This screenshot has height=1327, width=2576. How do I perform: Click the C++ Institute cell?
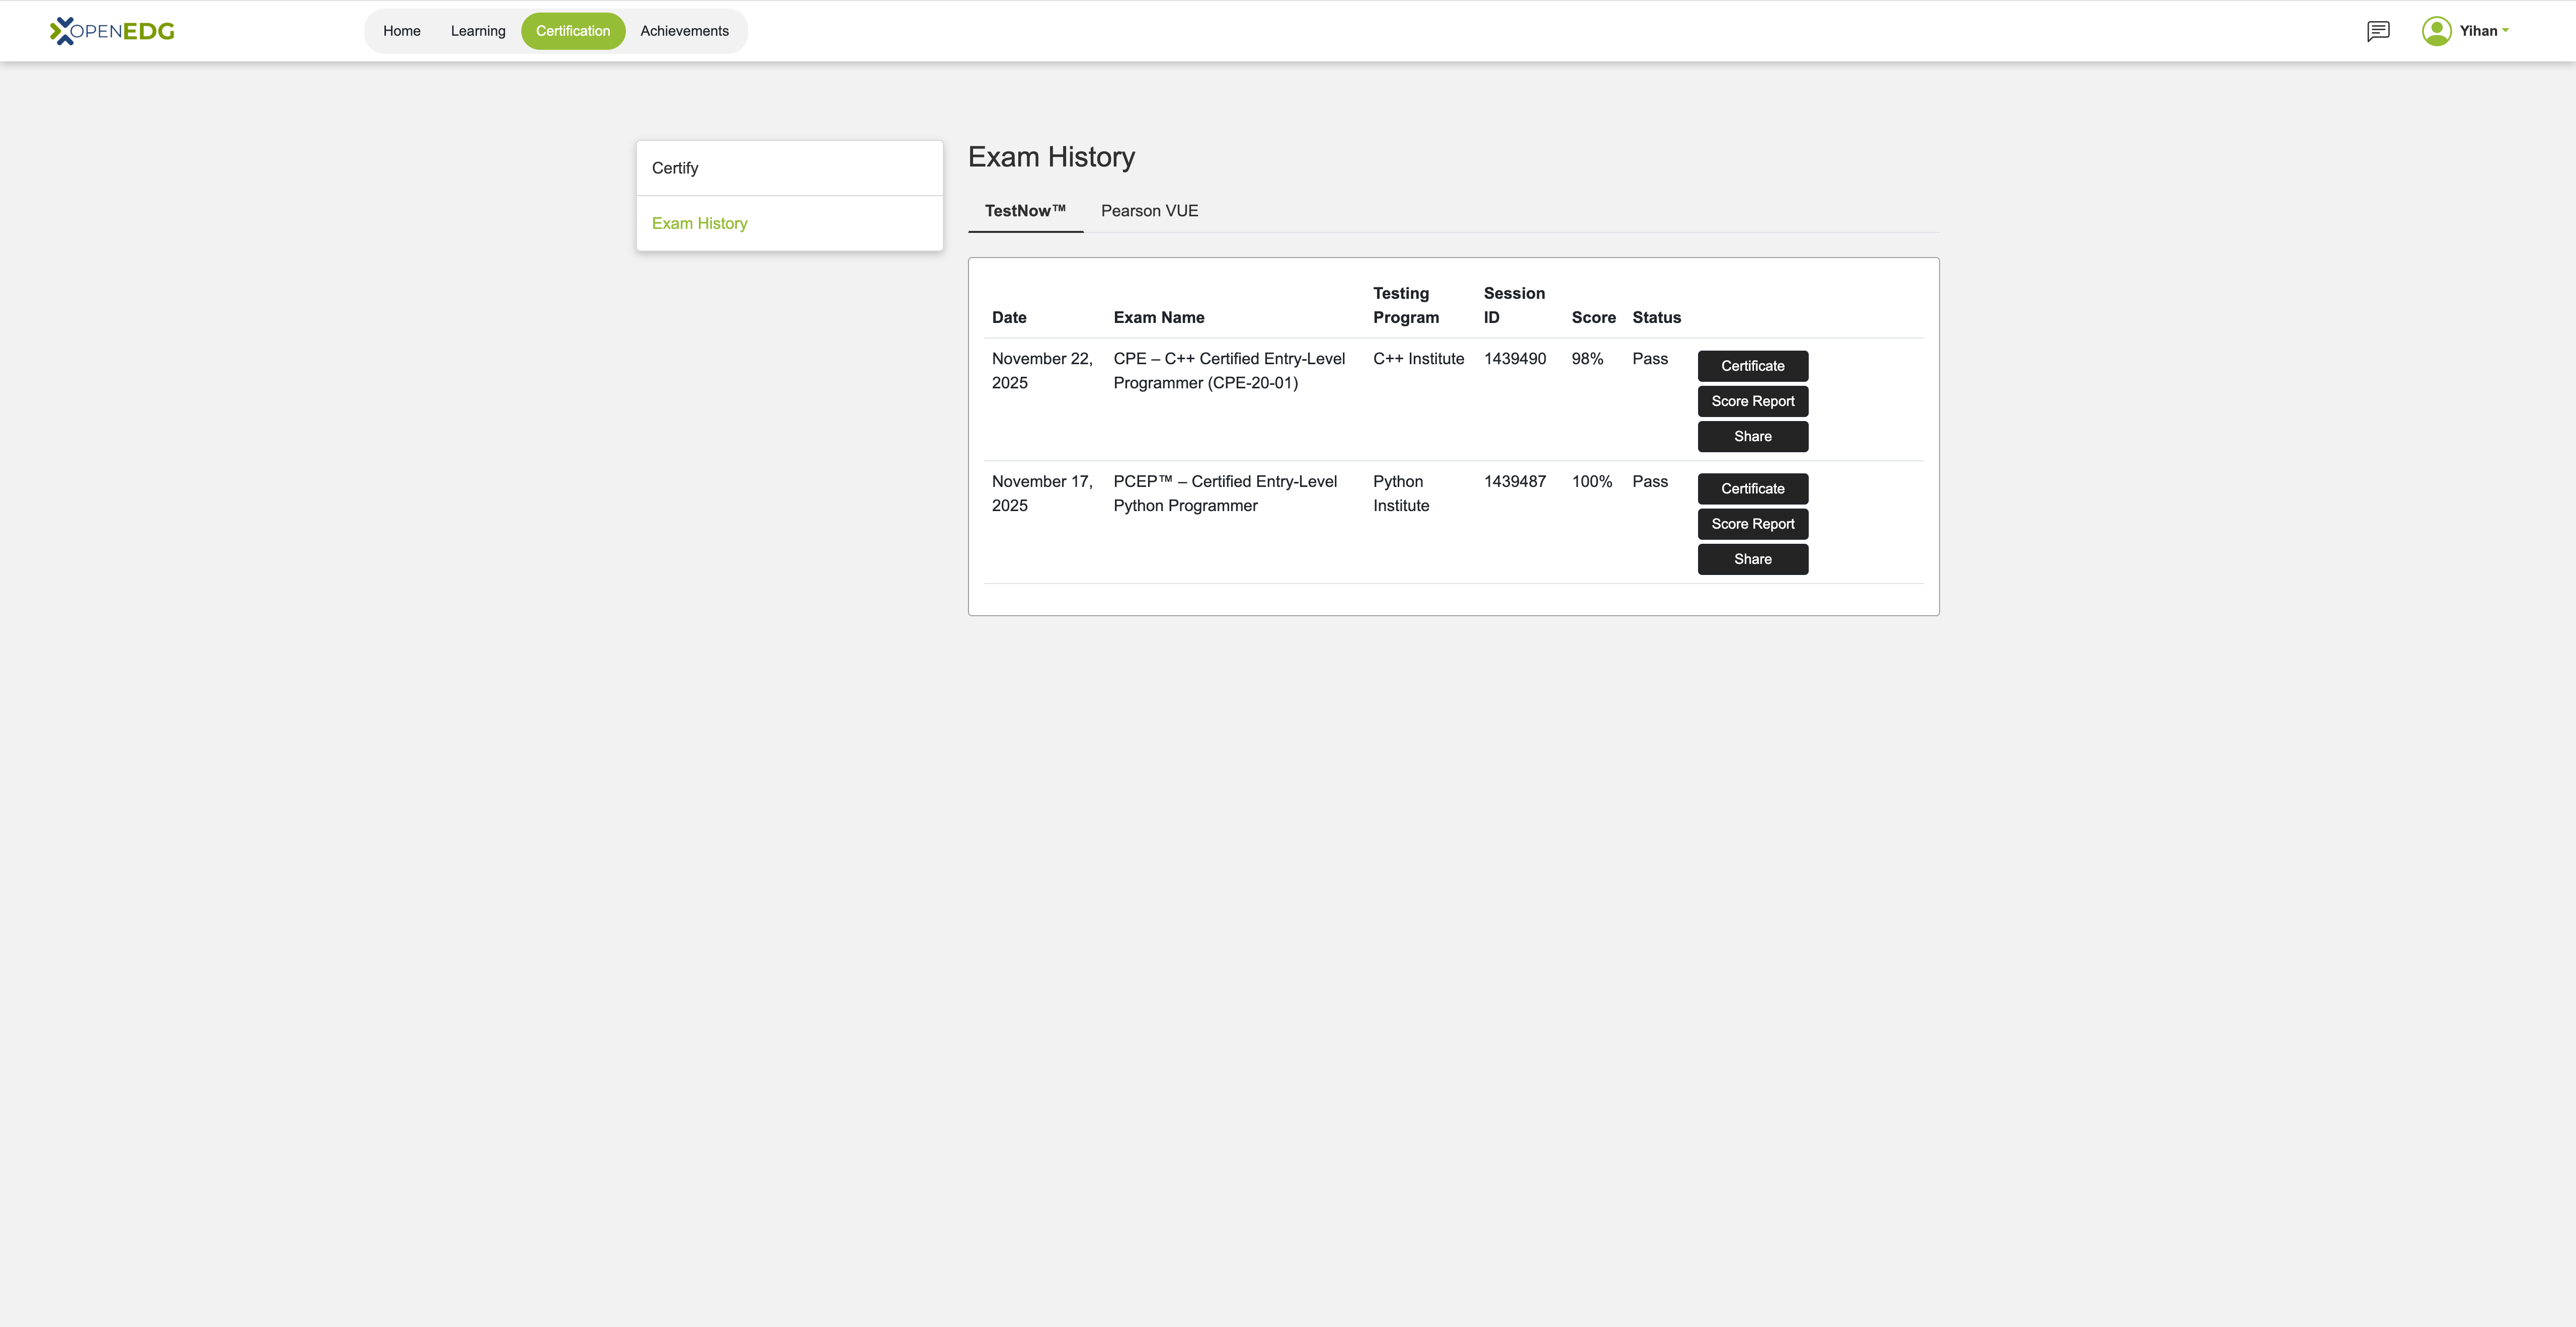pyautogui.click(x=1418, y=359)
